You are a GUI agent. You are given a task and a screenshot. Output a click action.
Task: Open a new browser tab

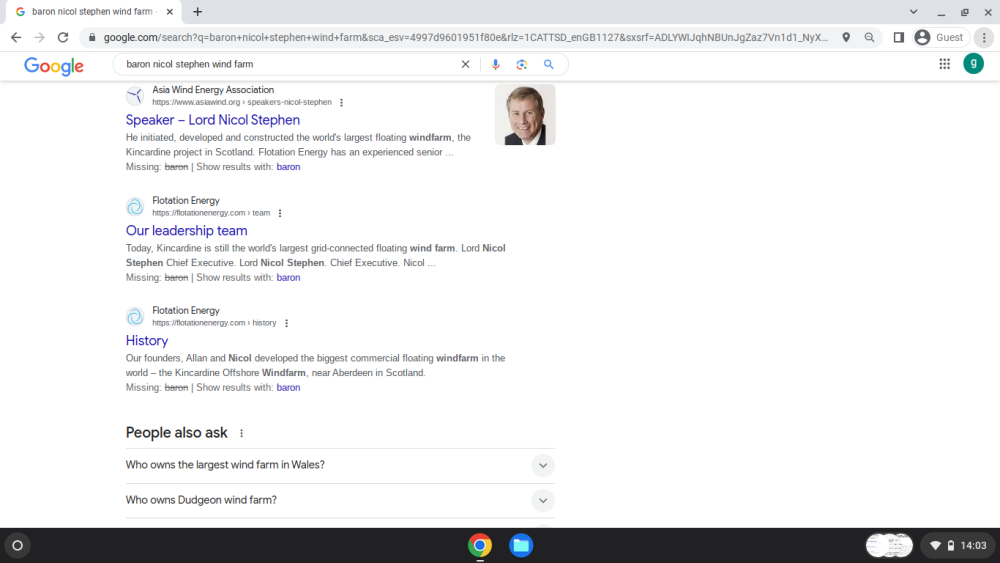tap(198, 11)
